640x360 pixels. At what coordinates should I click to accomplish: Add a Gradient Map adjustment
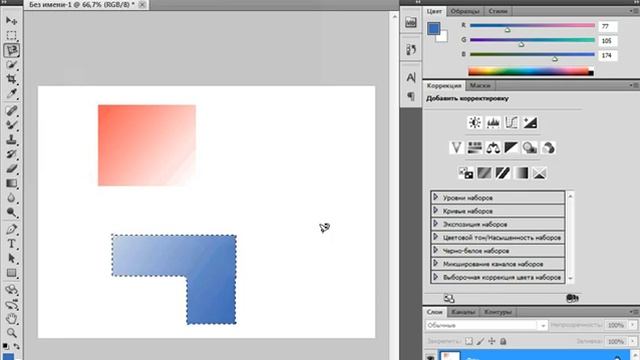pyautogui.click(x=521, y=173)
